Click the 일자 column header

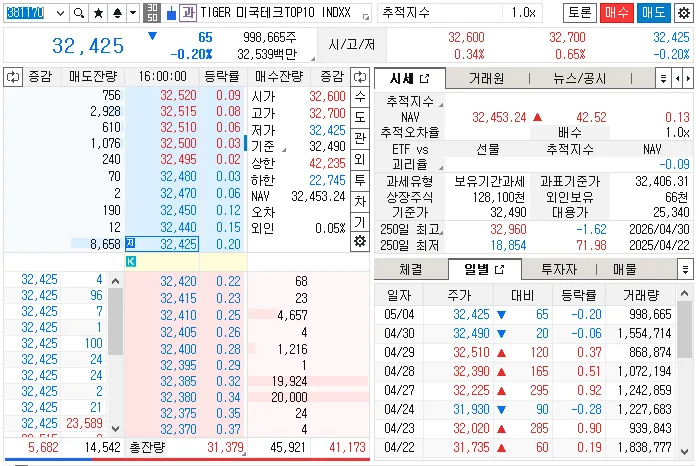[x=399, y=295]
